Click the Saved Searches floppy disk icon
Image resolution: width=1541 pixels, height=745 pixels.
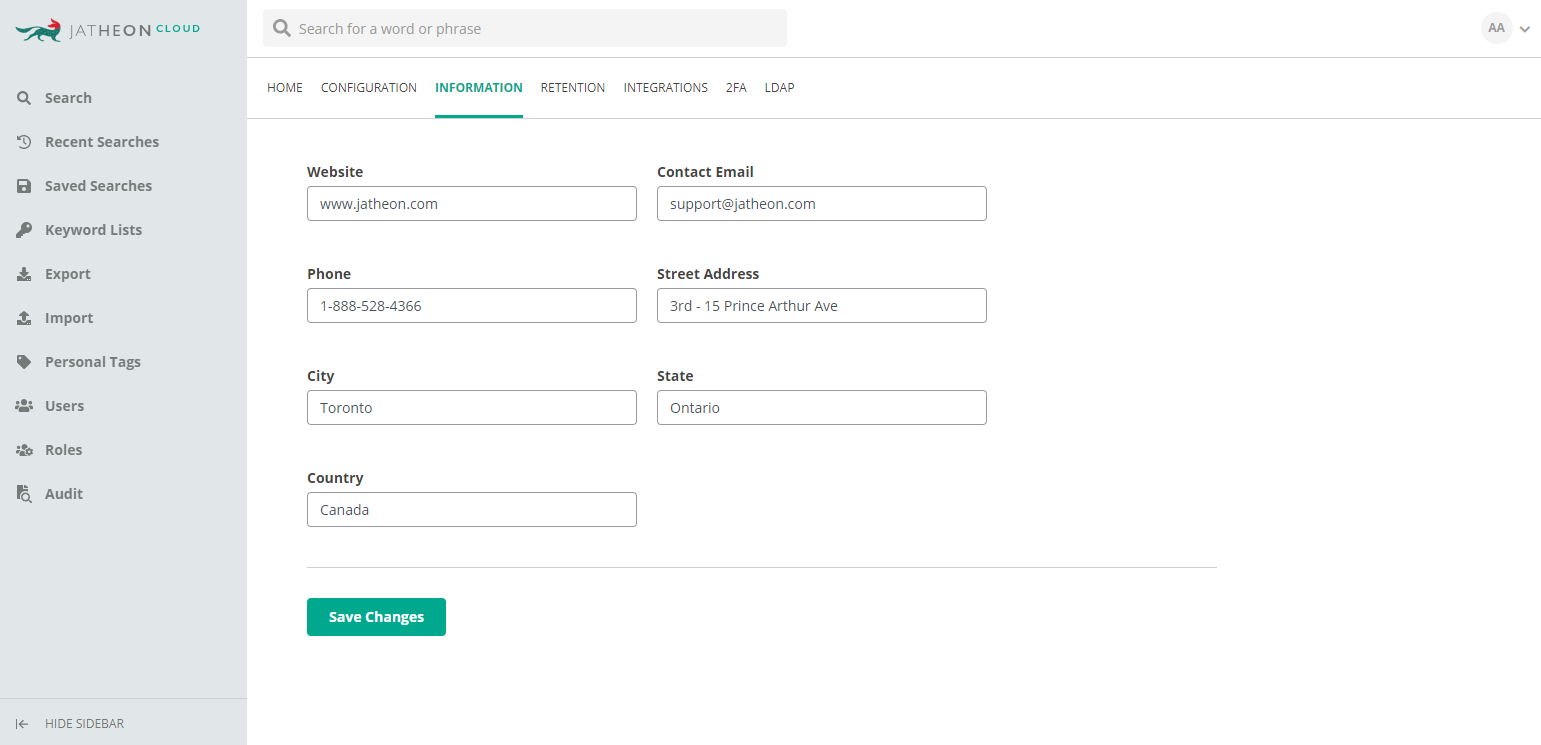coord(24,186)
